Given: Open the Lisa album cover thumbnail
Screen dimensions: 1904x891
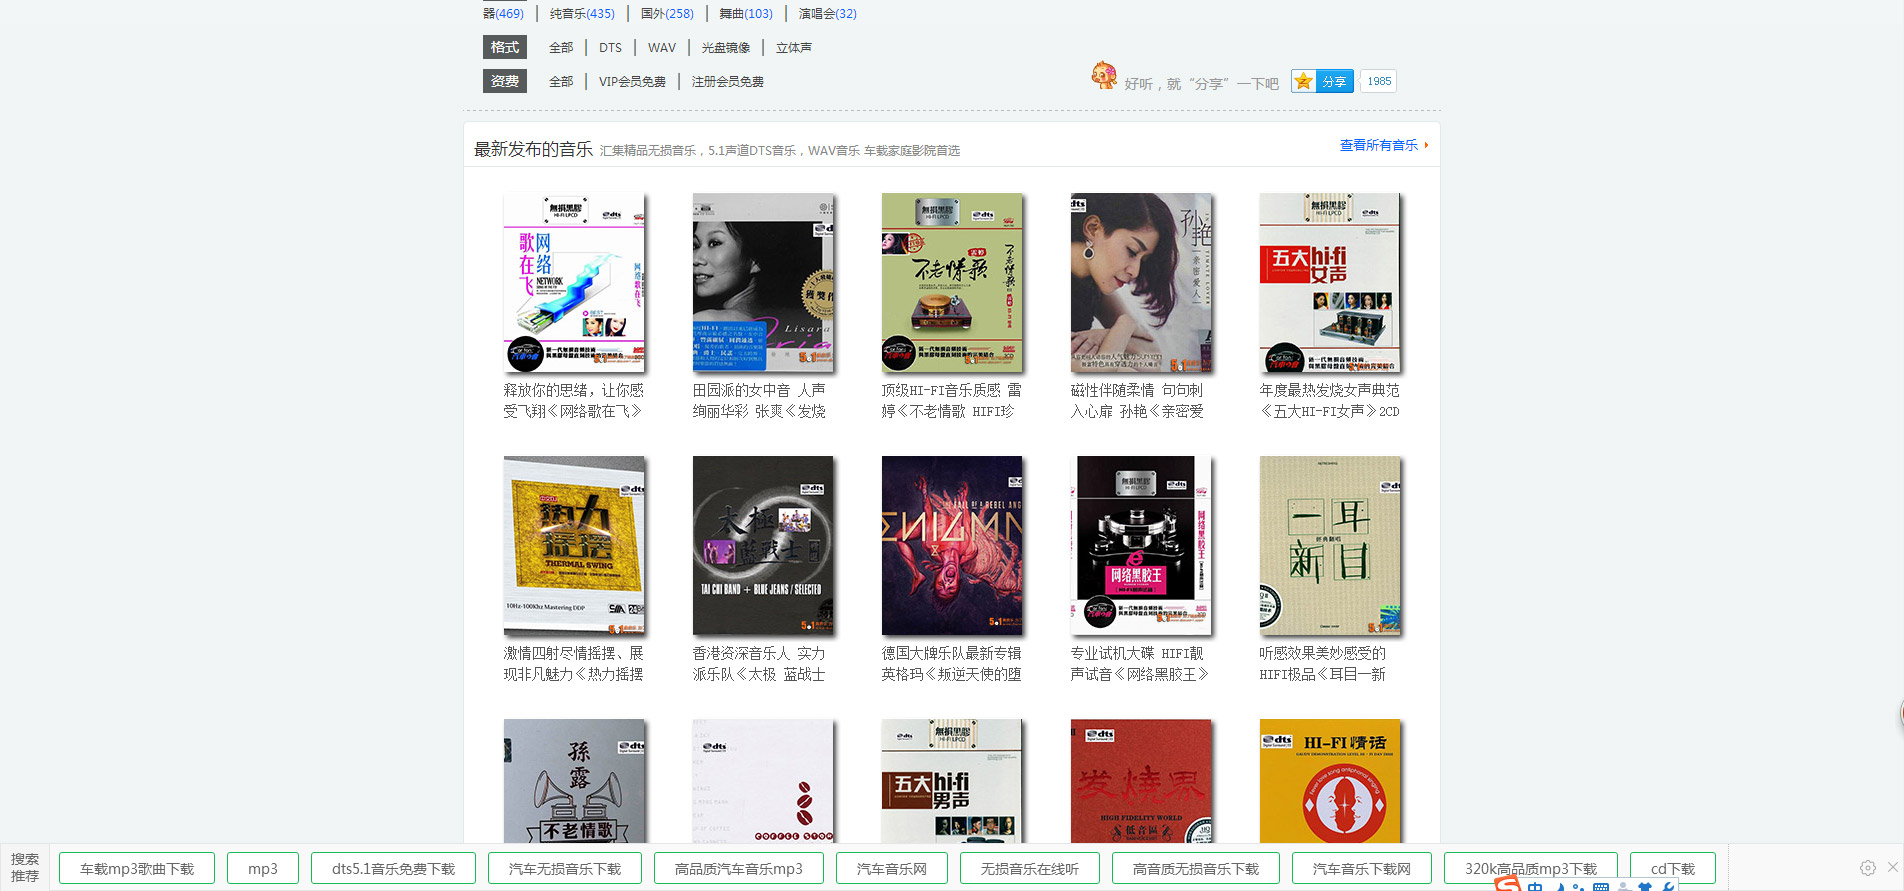Looking at the screenshot, I should 763,283.
